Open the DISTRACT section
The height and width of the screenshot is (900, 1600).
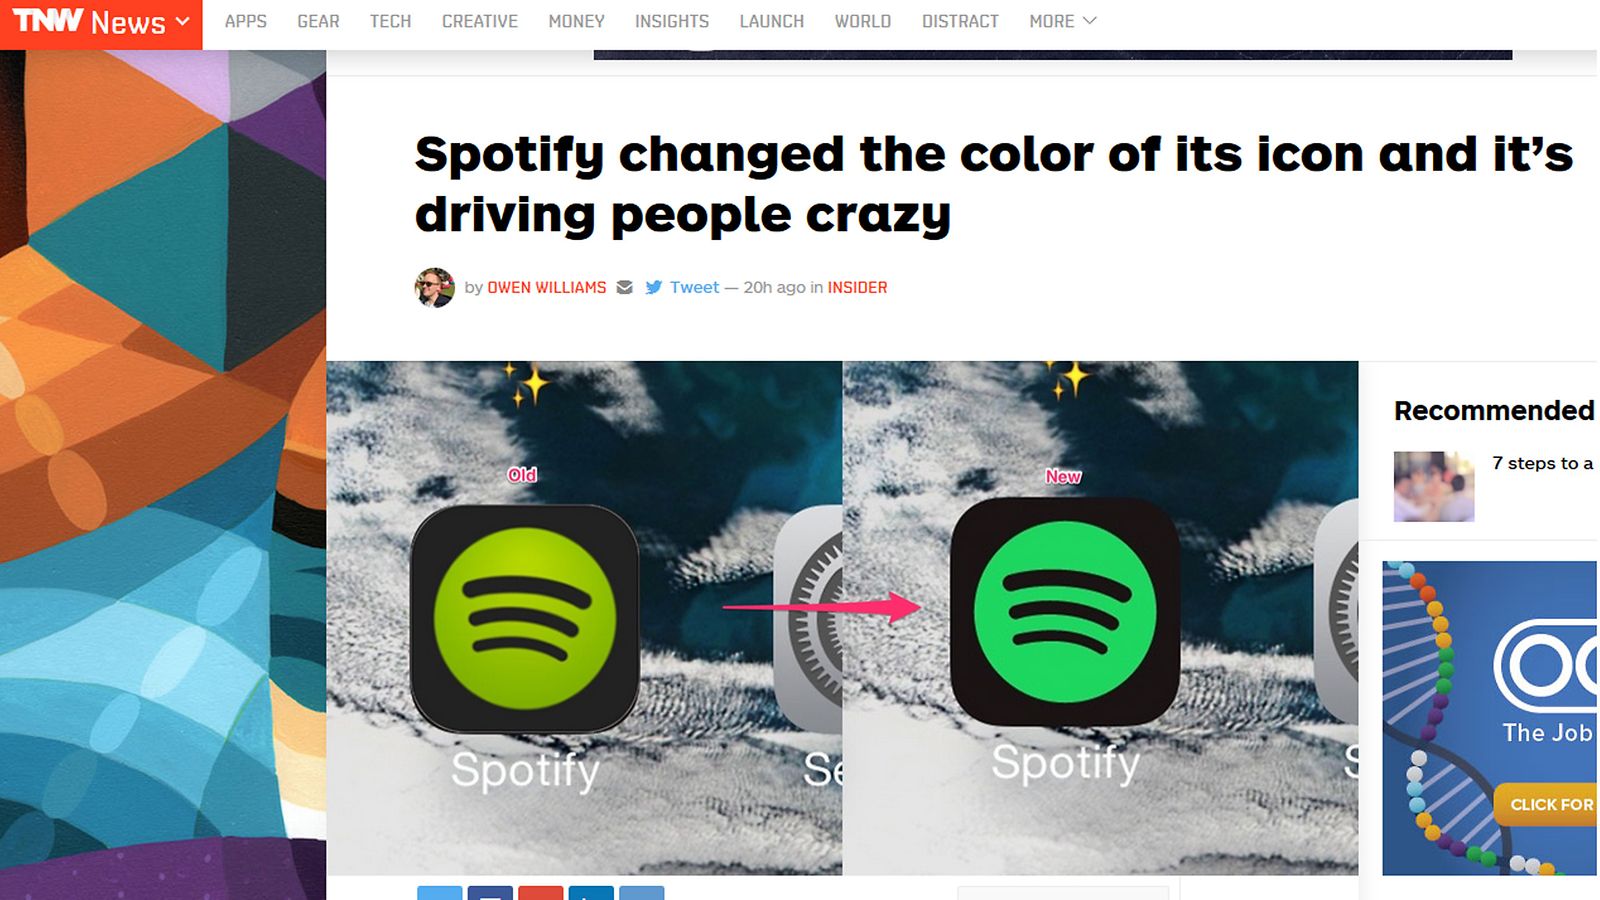tap(960, 21)
